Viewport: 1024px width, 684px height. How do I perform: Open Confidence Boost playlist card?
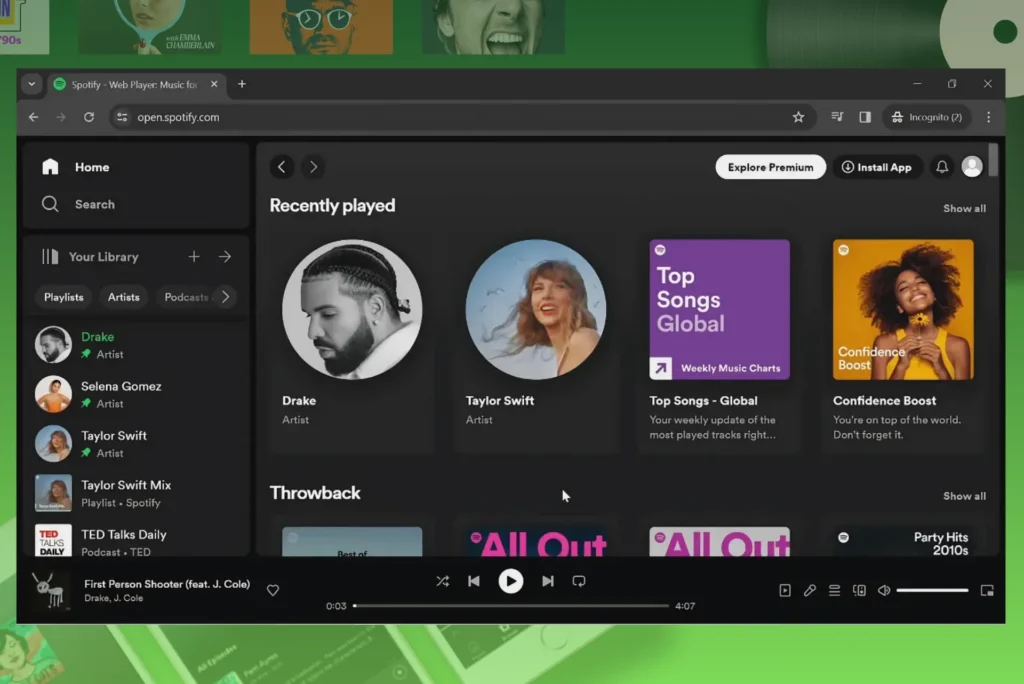pos(903,340)
